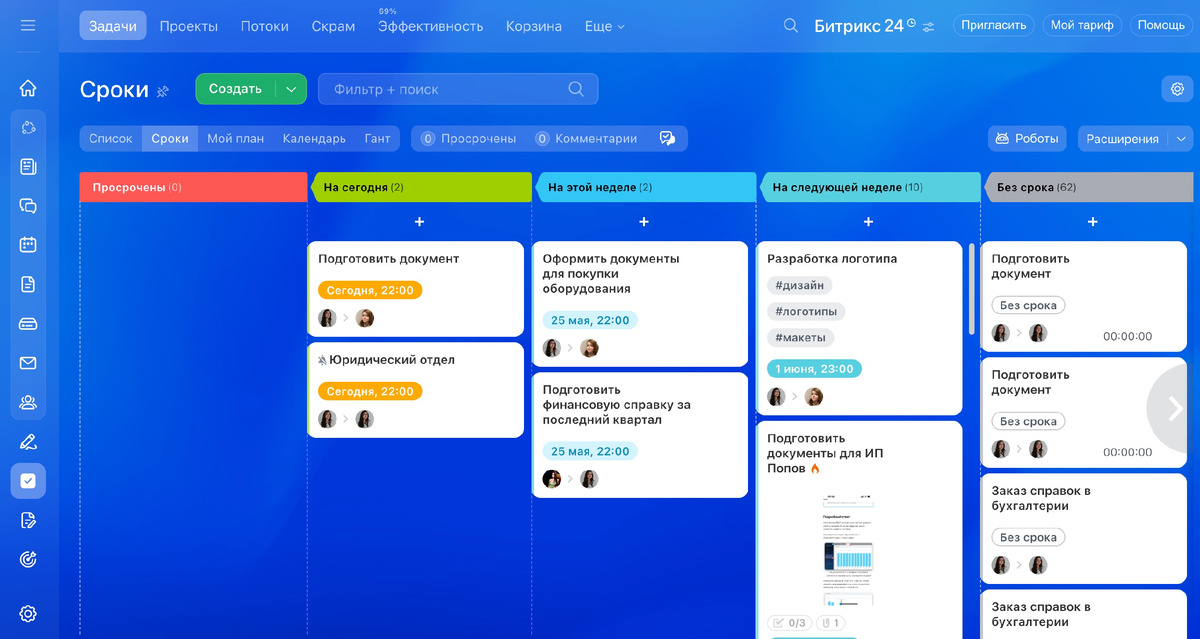Image resolution: width=1200 pixels, height=639 pixels.
Task: Expand the Еще menu dropdown
Action: 604,26
